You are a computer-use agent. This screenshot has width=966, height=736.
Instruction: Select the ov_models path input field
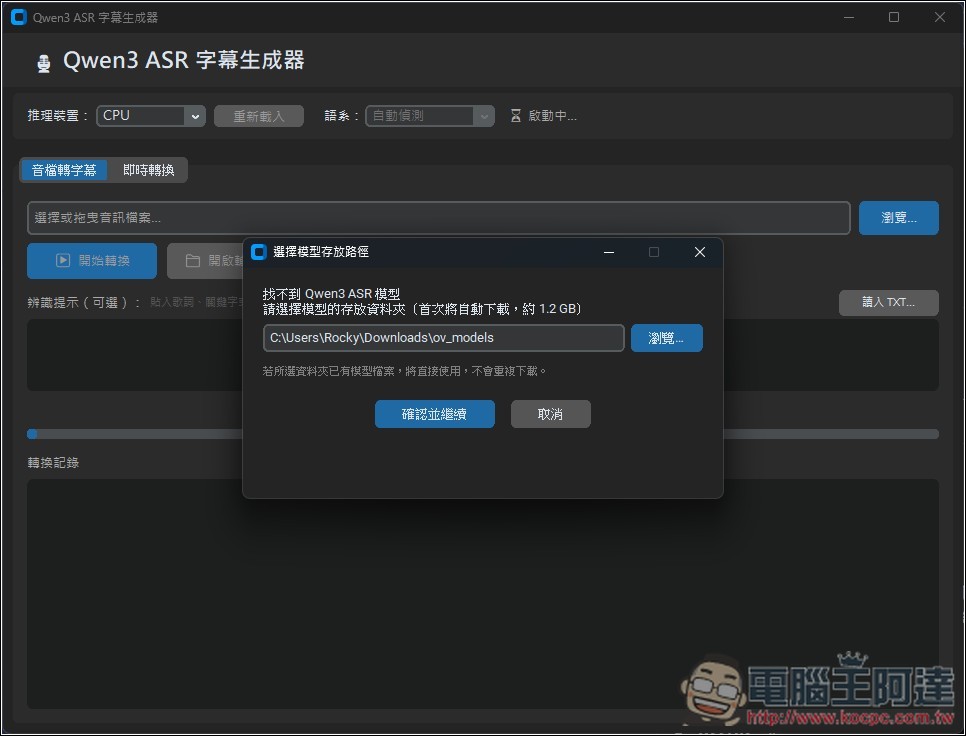pyautogui.click(x=444, y=338)
